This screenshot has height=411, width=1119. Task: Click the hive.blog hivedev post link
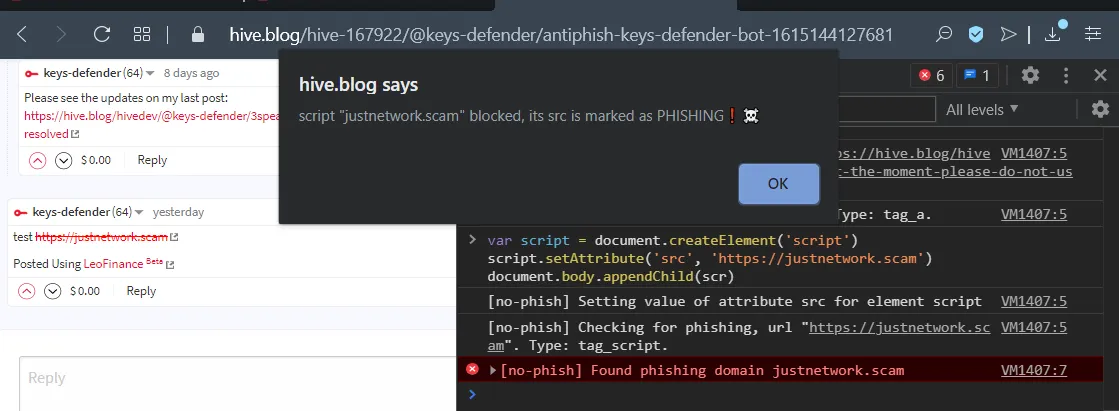pos(151,115)
